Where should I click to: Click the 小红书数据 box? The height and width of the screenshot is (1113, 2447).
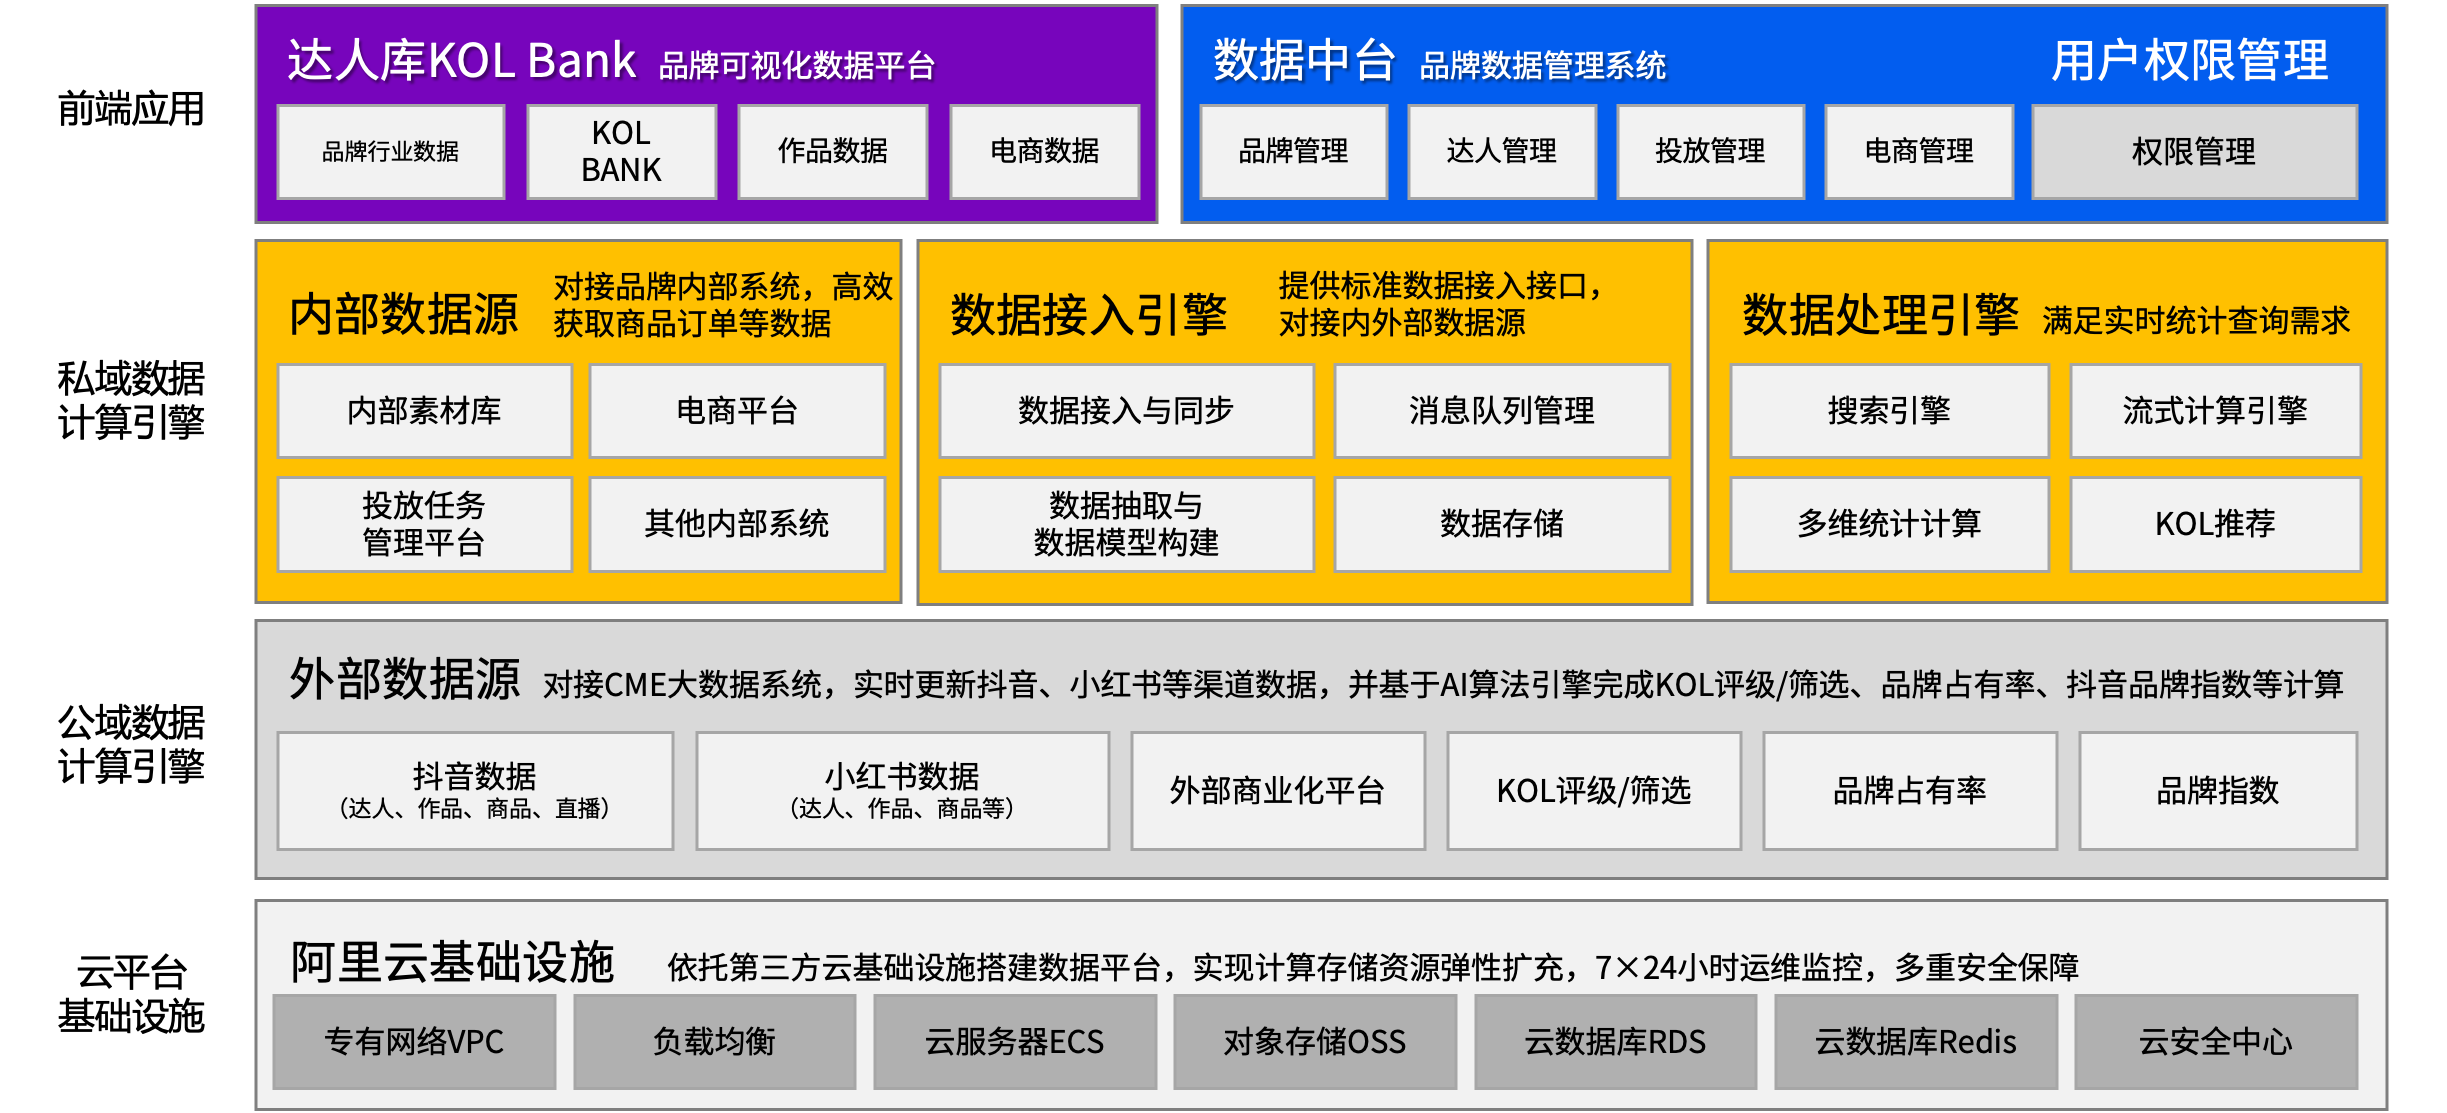pyautogui.click(x=902, y=790)
